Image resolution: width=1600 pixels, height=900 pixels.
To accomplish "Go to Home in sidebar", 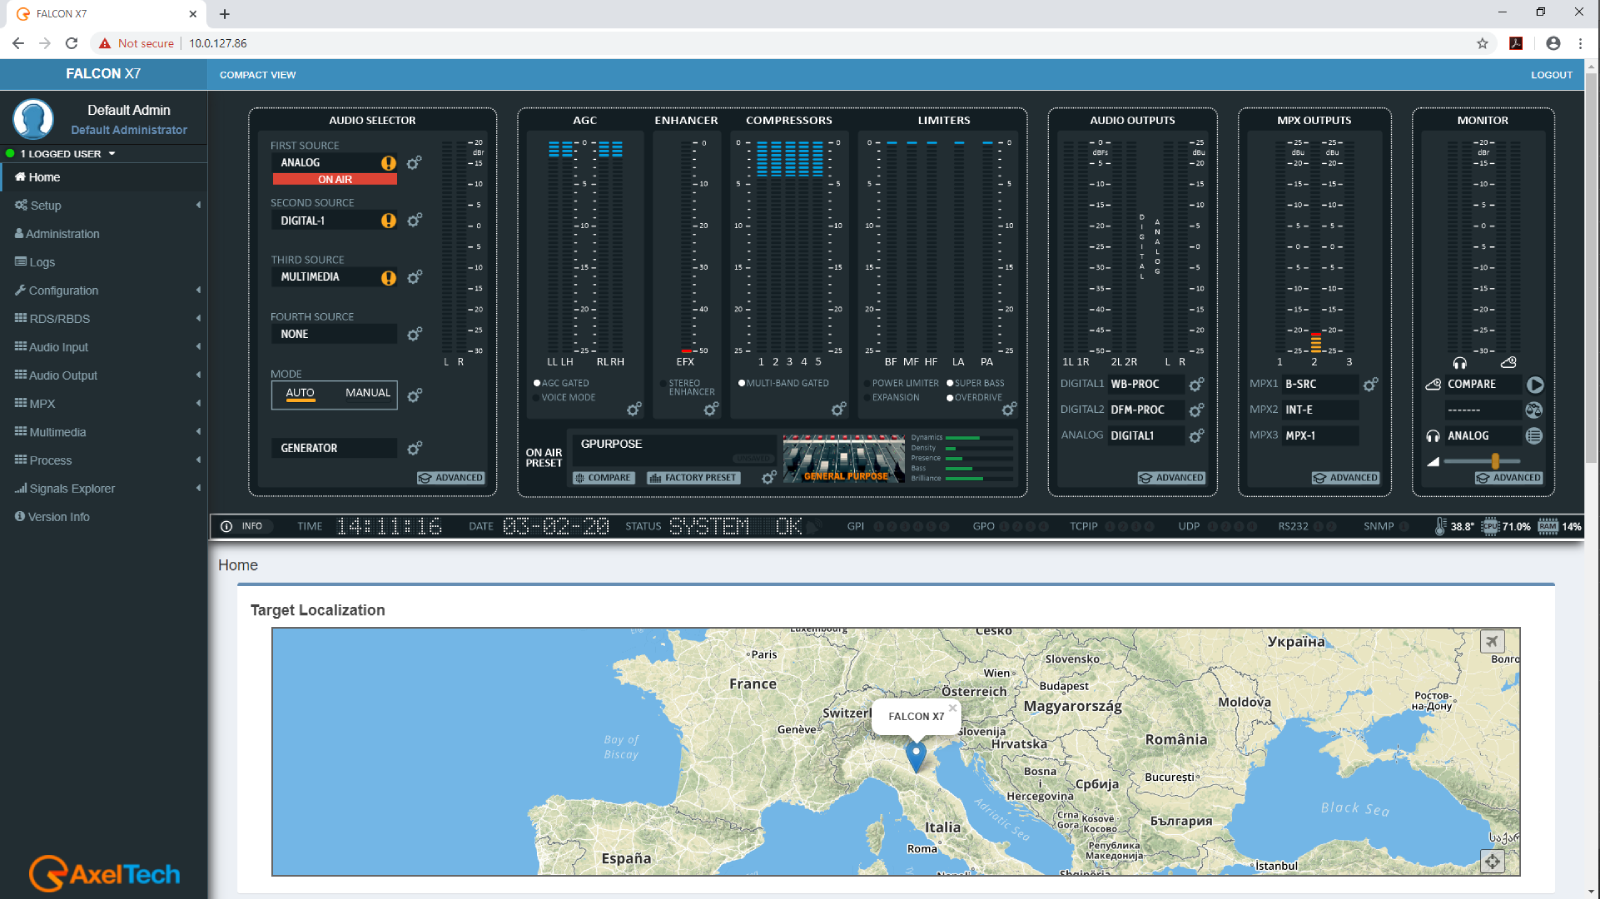I will 104,177.
